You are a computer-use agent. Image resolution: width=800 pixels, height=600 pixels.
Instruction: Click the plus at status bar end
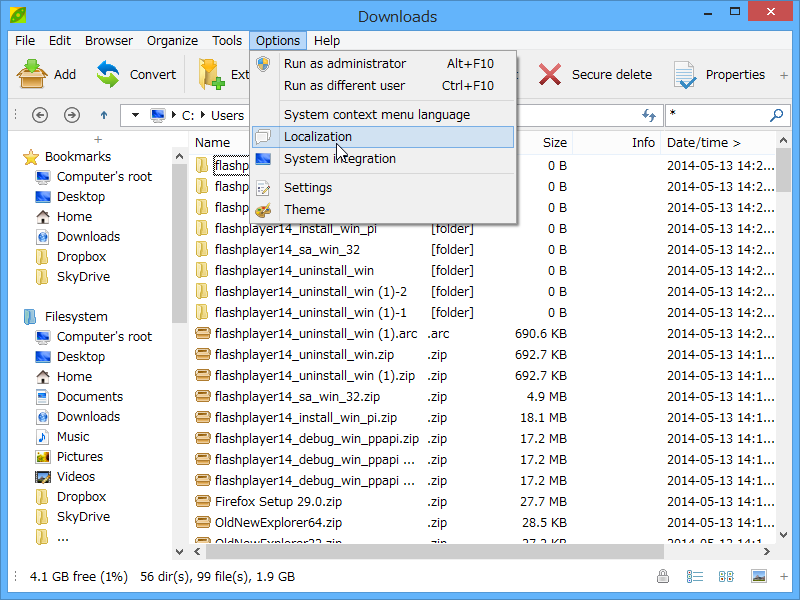pos(784,577)
